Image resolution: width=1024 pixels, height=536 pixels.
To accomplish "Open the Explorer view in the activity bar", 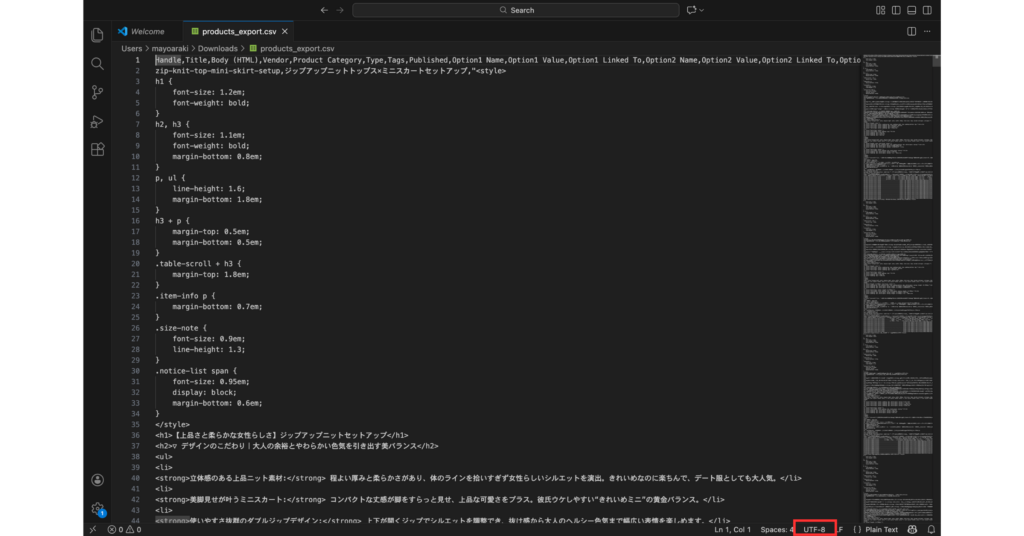I will pyautogui.click(x=97, y=35).
